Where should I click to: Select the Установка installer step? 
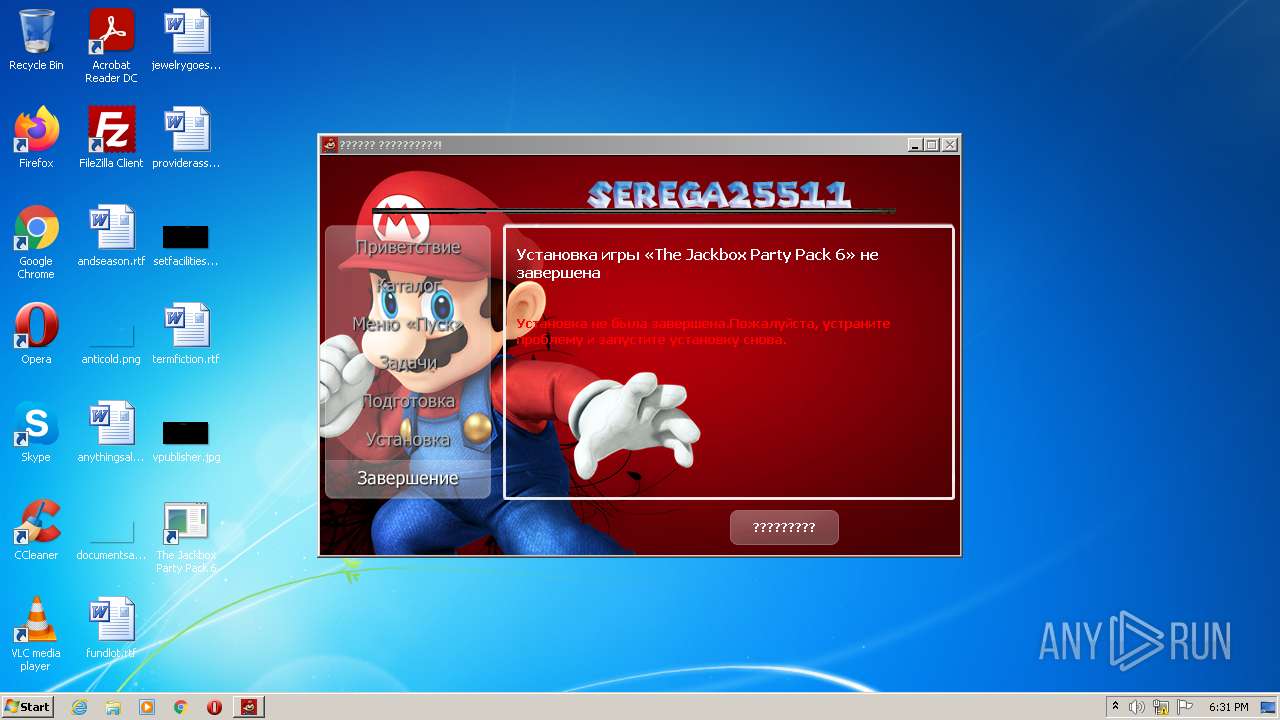408,439
